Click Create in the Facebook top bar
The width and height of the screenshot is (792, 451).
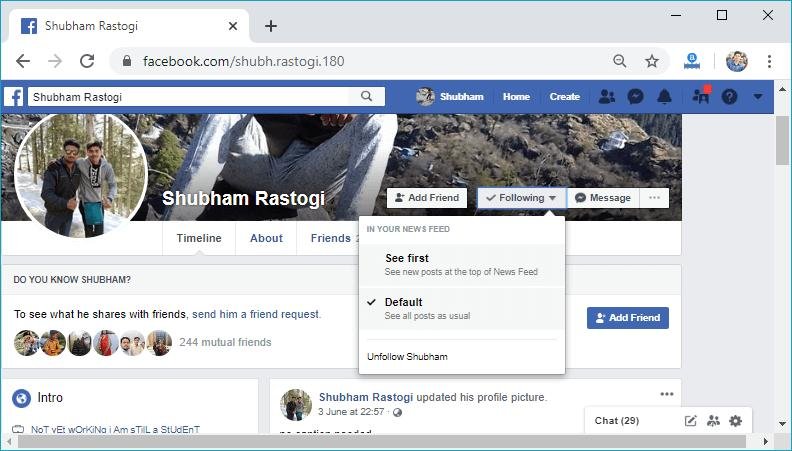[x=565, y=96]
